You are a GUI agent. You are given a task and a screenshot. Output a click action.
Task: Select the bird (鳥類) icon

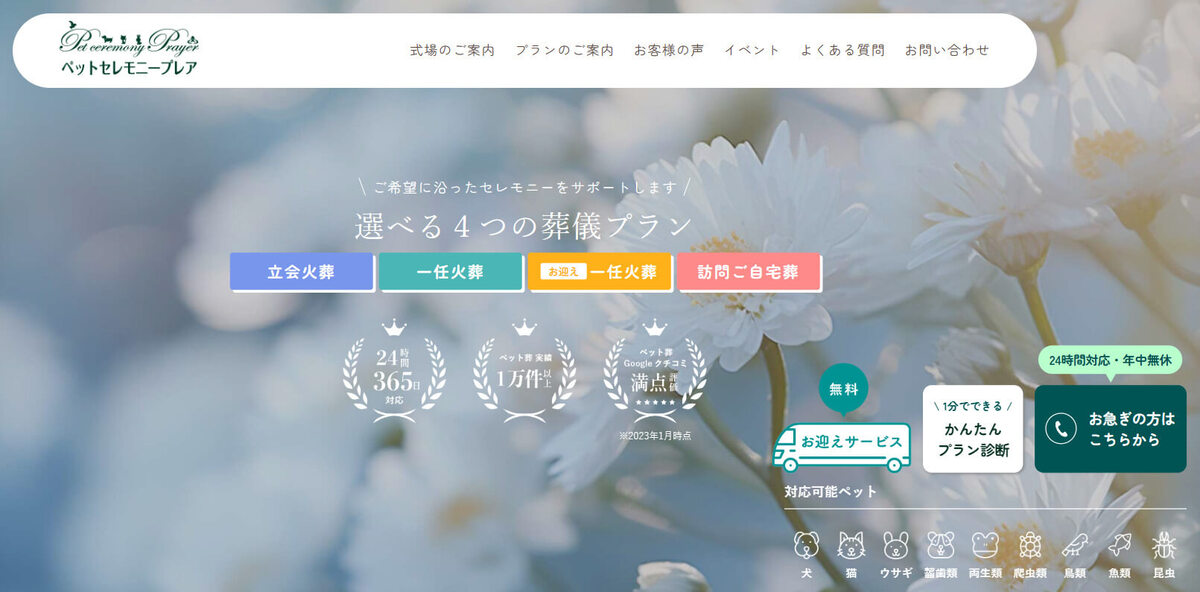coord(1075,546)
